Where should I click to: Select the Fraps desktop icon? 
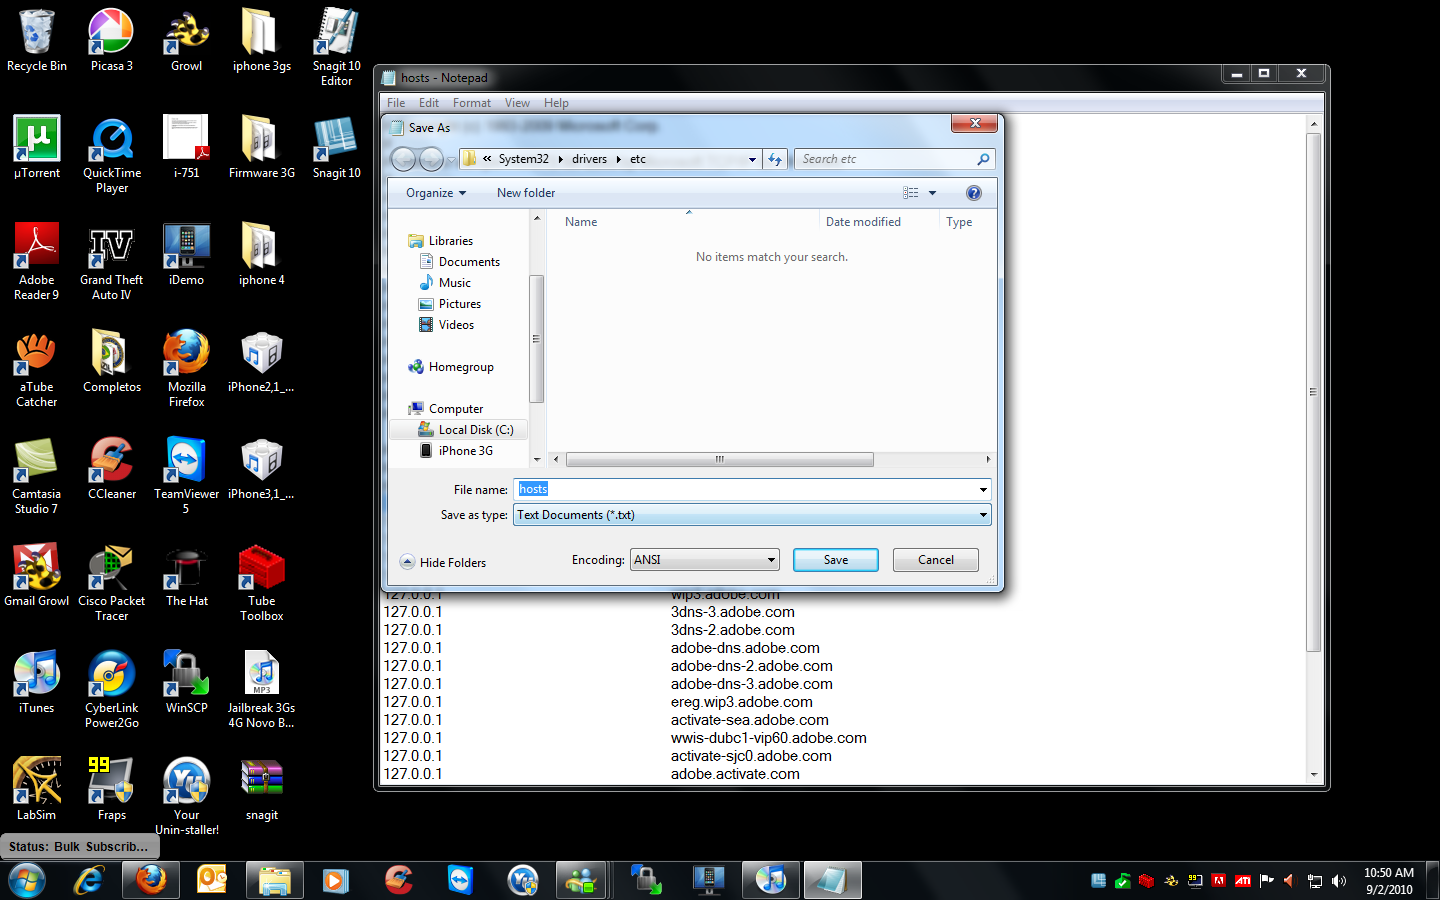(111, 789)
